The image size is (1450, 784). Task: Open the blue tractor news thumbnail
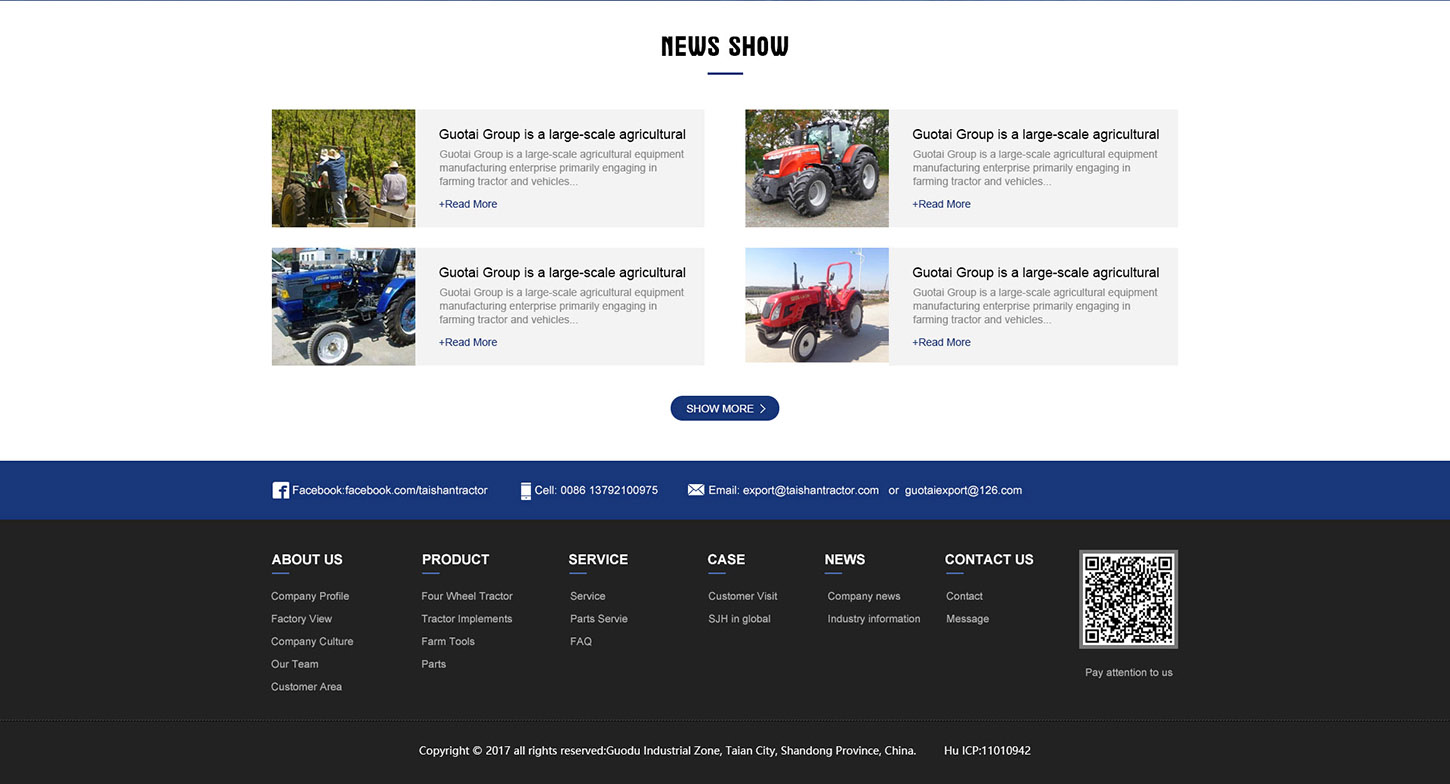(x=343, y=306)
